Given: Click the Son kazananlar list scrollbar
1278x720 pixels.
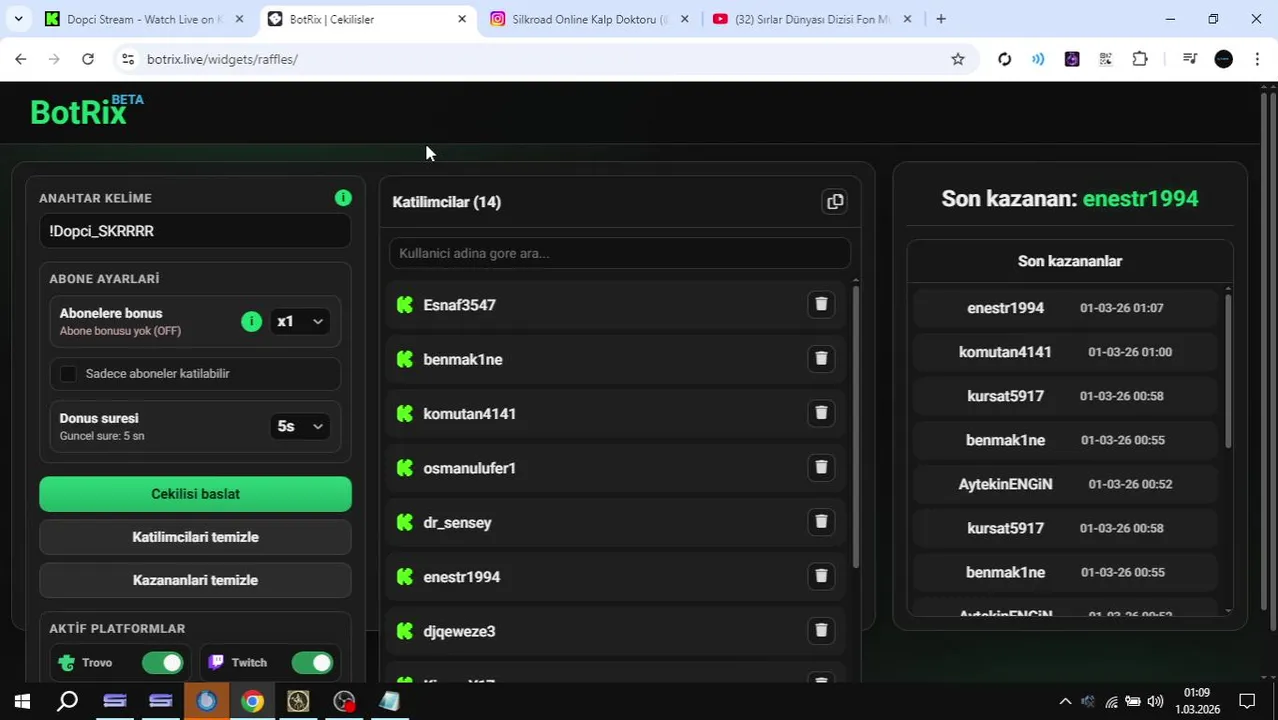Looking at the screenshot, I should coord(1227,370).
